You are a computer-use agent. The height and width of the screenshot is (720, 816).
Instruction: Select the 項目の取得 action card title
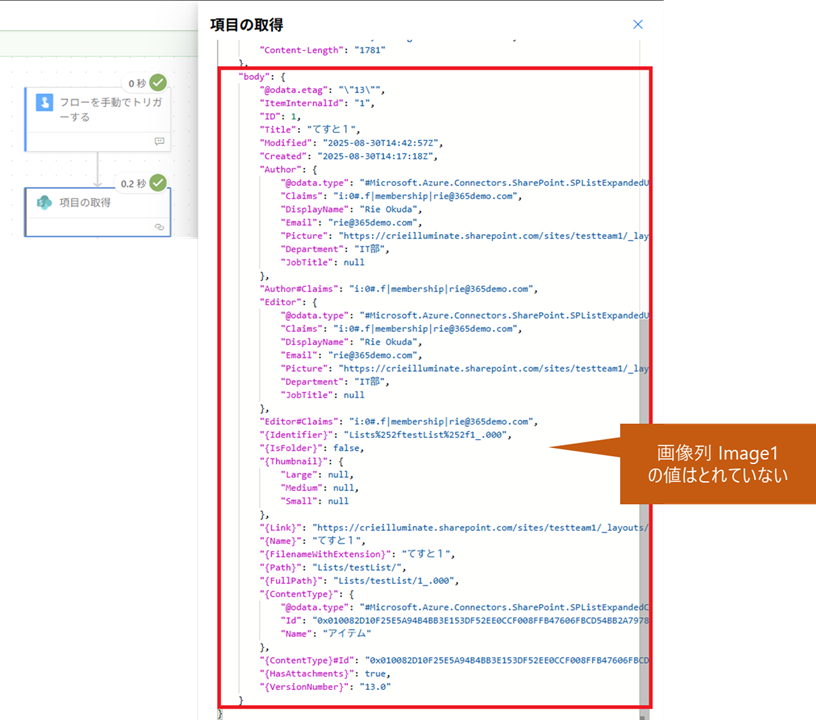85,203
